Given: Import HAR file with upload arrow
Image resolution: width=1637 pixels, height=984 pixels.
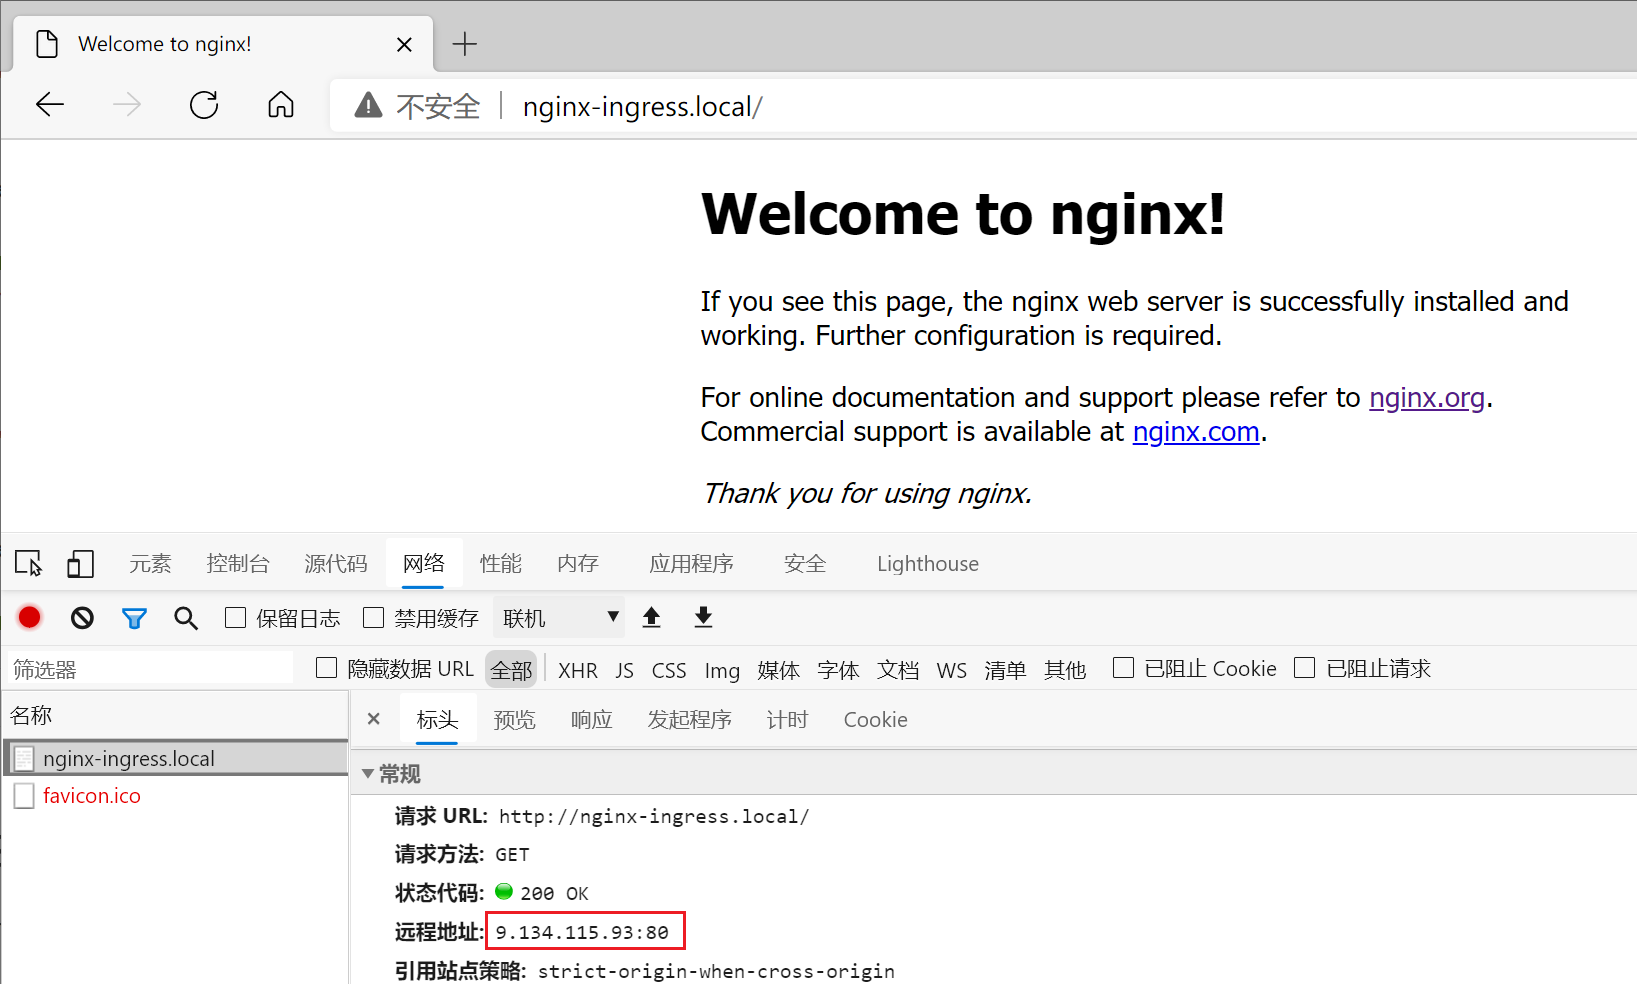Looking at the screenshot, I should click(651, 617).
